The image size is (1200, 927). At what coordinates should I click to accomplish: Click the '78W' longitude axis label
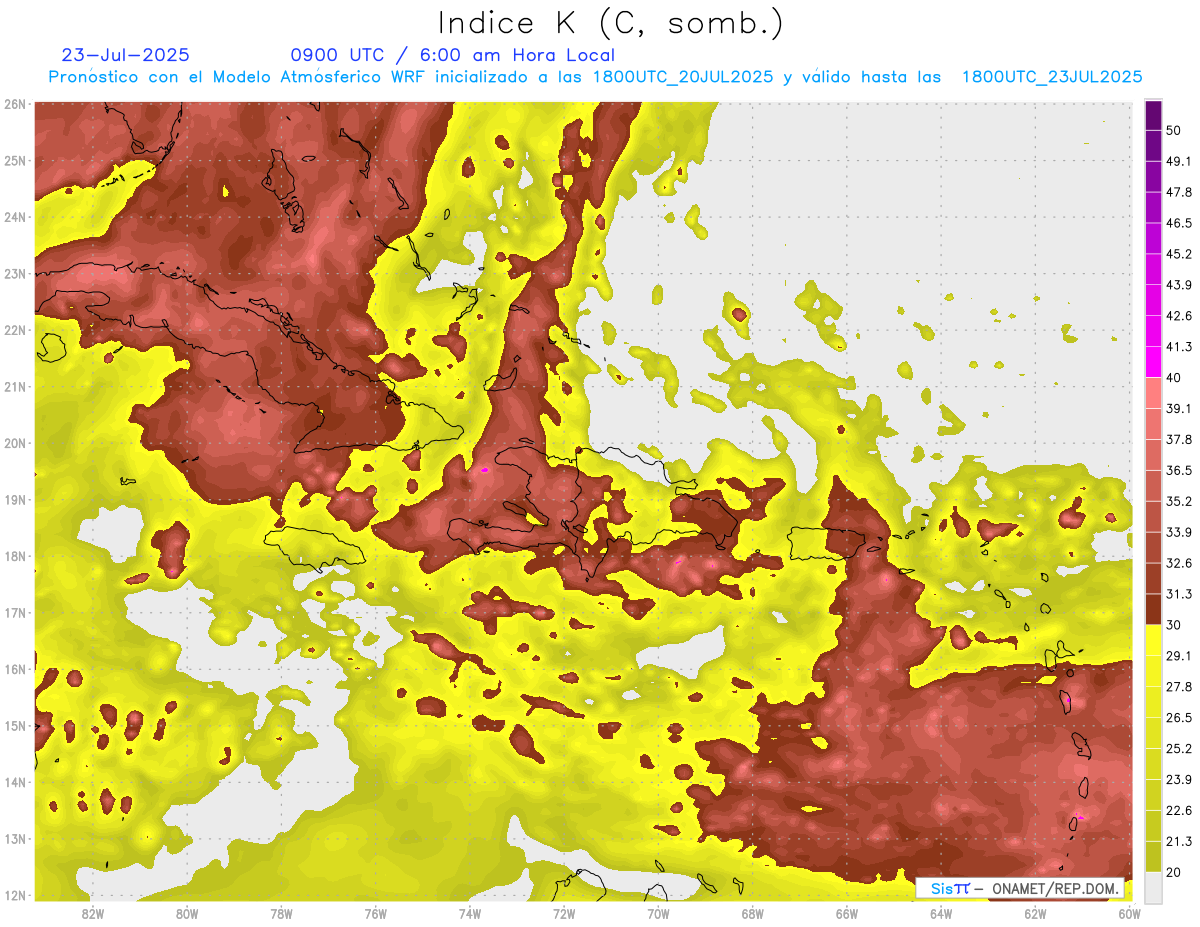(x=281, y=913)
